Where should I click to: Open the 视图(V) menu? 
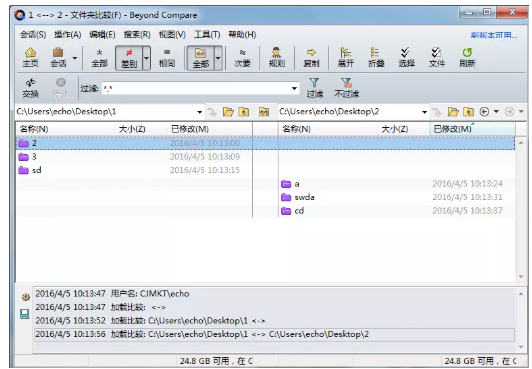point(172,35)
